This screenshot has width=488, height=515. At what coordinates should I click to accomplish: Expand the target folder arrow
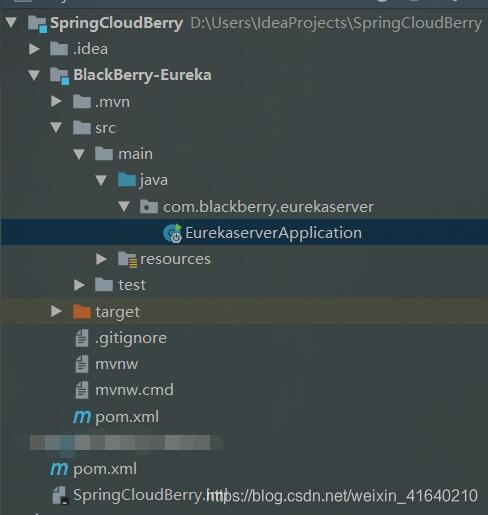(x=56, y=311)
